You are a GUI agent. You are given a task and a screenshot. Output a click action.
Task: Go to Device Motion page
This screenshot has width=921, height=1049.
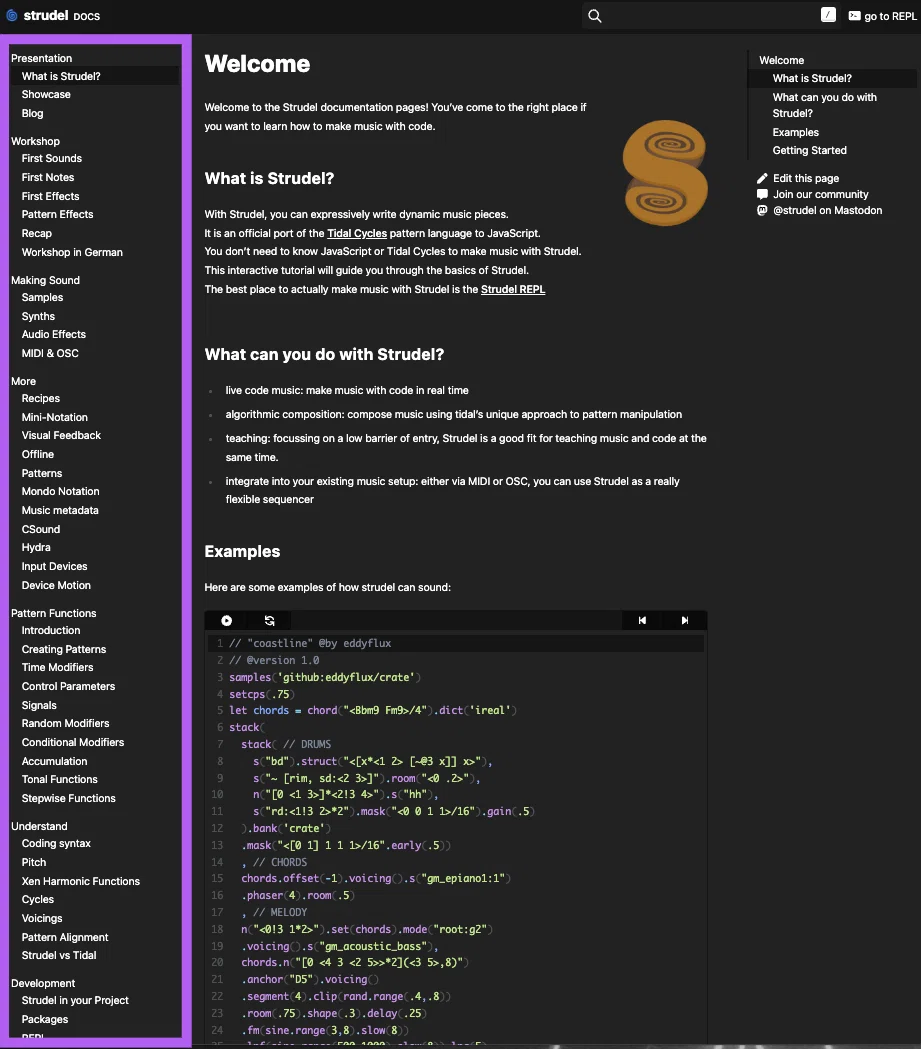coord(56,585)
